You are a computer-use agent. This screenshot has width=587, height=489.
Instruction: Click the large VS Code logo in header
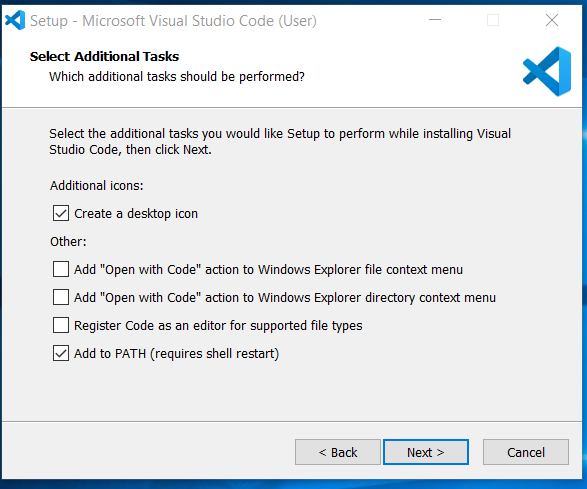547,72
